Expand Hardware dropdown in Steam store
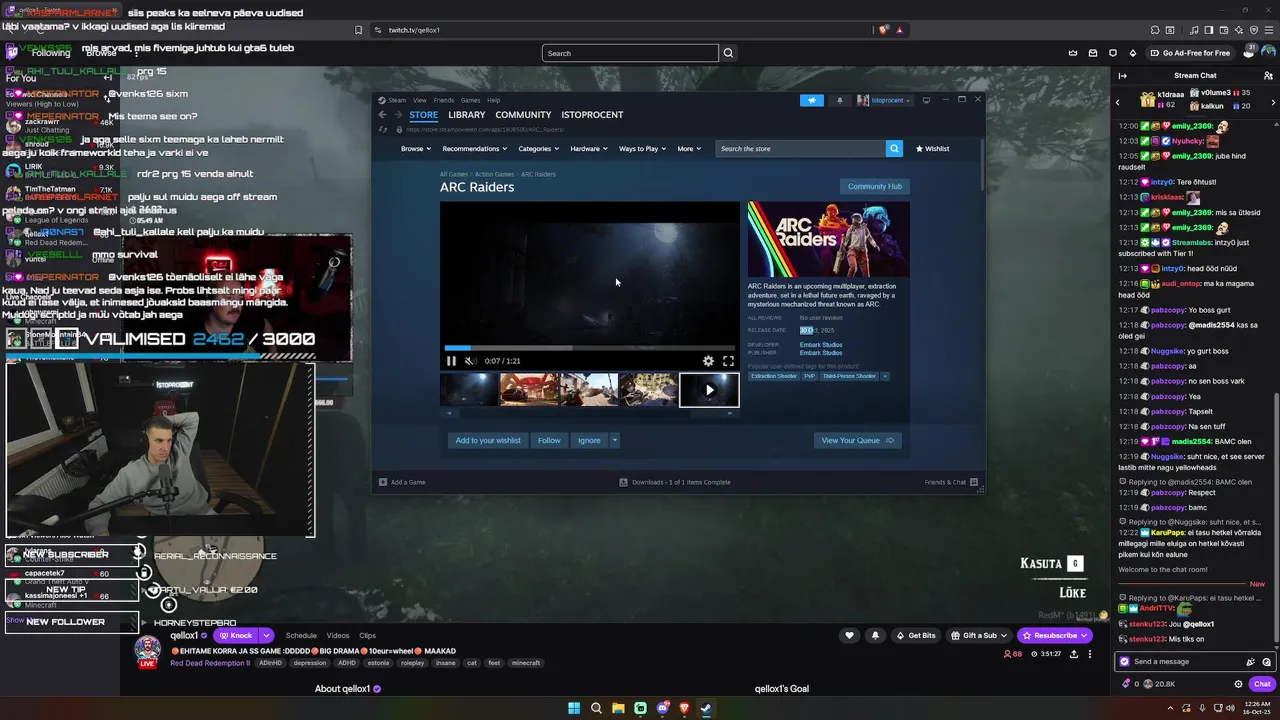 589,149
